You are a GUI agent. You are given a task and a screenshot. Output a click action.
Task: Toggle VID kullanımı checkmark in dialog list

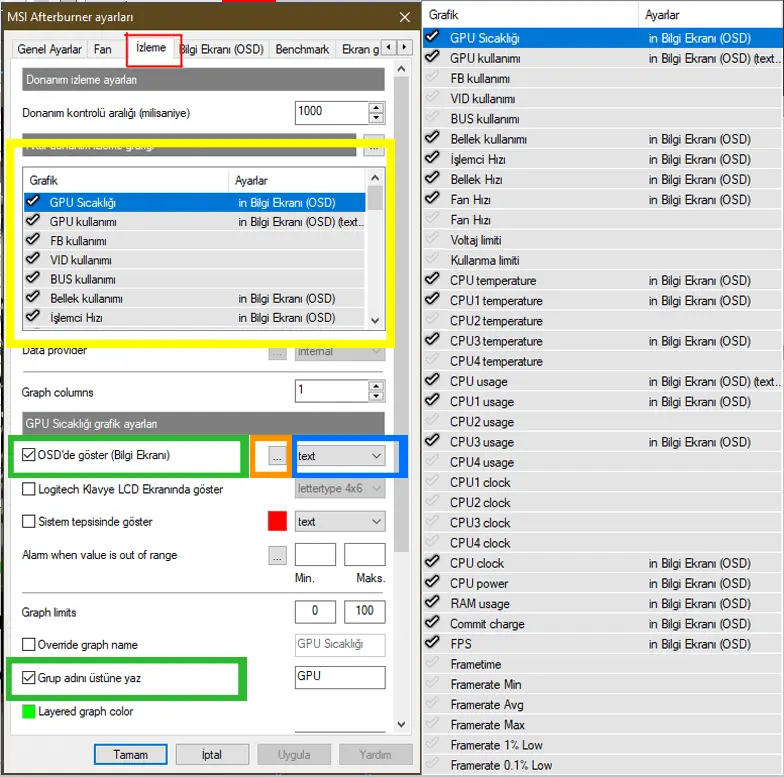[33, 259]
